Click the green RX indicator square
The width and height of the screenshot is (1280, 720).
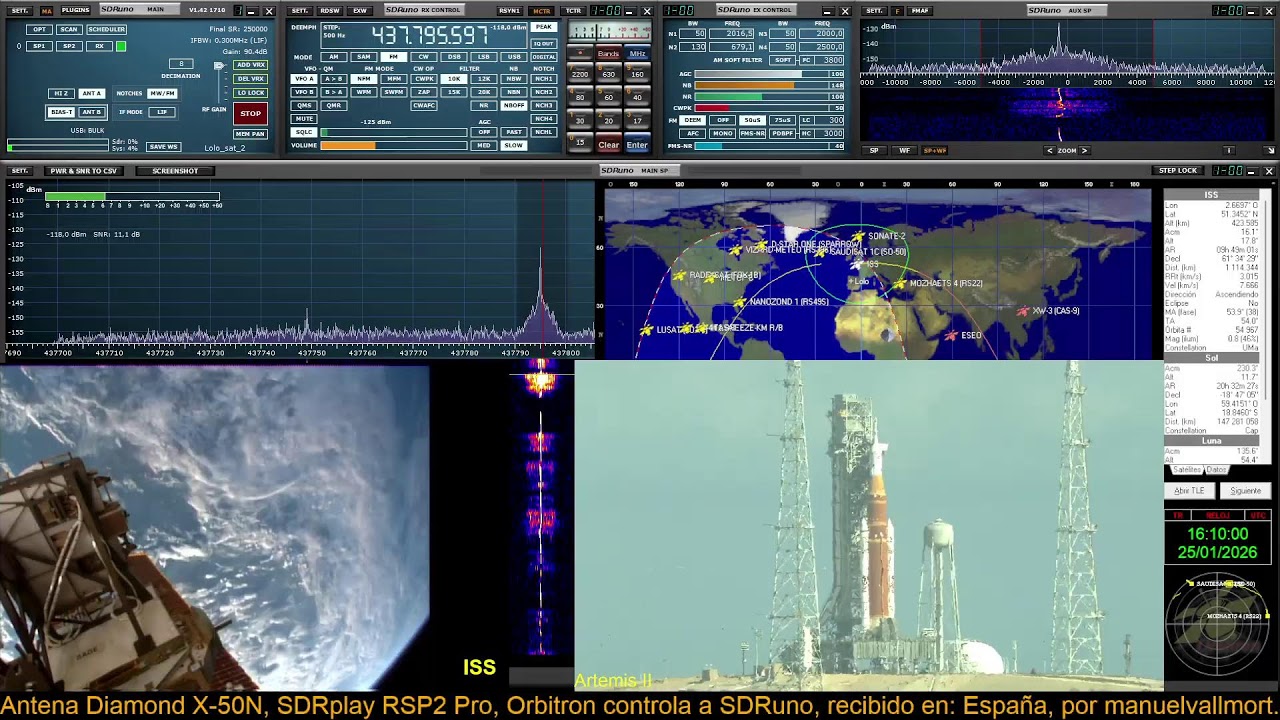pos(121,46)
